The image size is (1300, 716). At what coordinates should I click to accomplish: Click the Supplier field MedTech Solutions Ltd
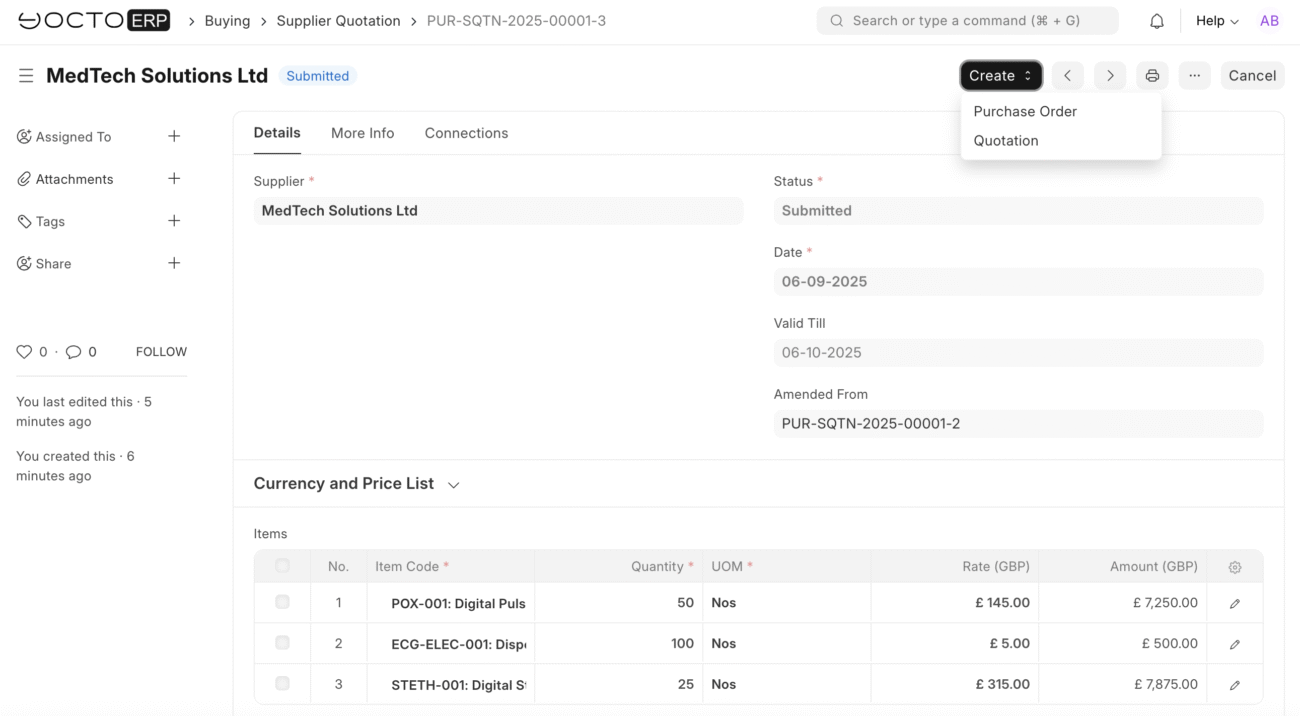pyautogui.click(x=498, y=211)
